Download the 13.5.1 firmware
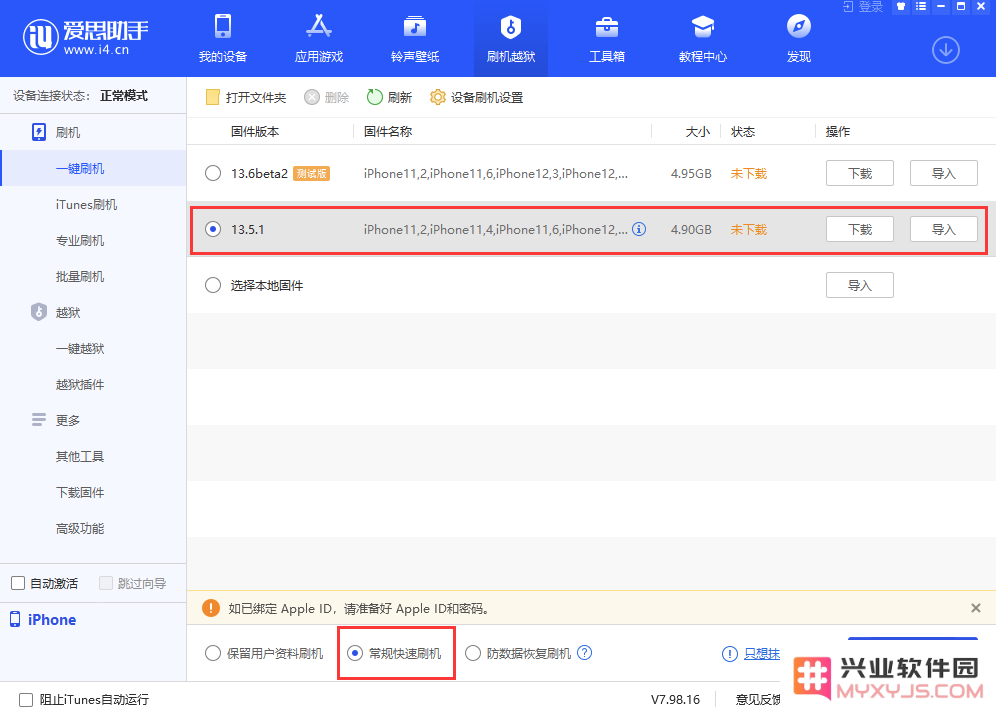Screen dimensions: 996x715 tap(859, 229)
